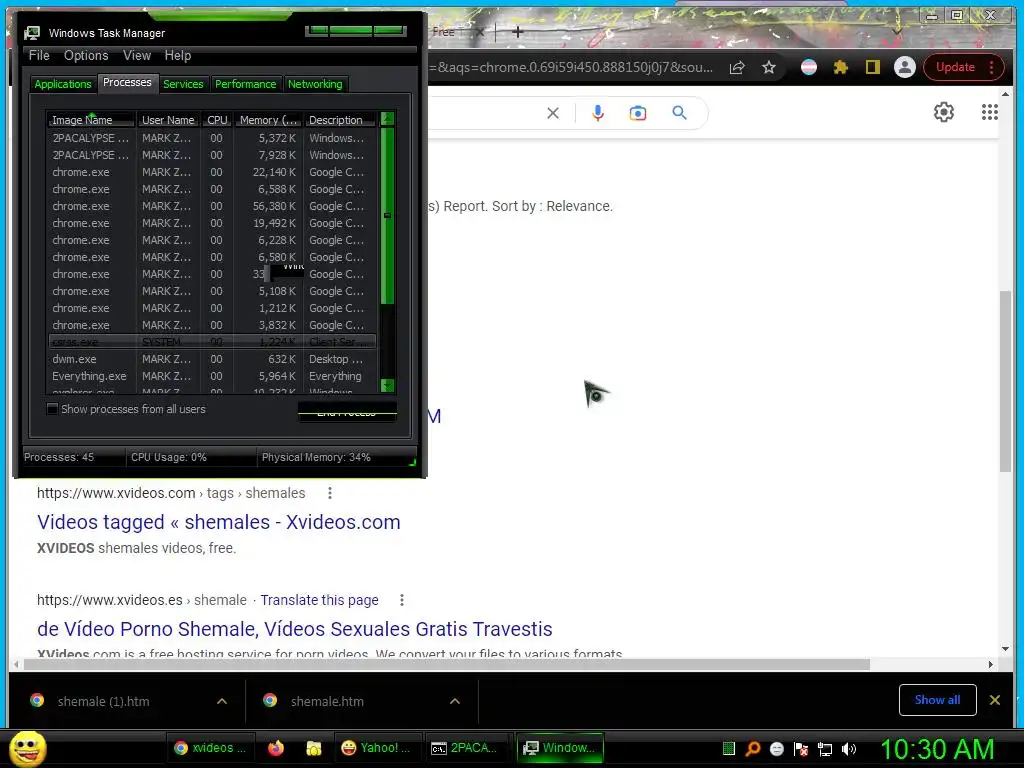Click process list scrollbar down arrow

[x=387, y=386]
